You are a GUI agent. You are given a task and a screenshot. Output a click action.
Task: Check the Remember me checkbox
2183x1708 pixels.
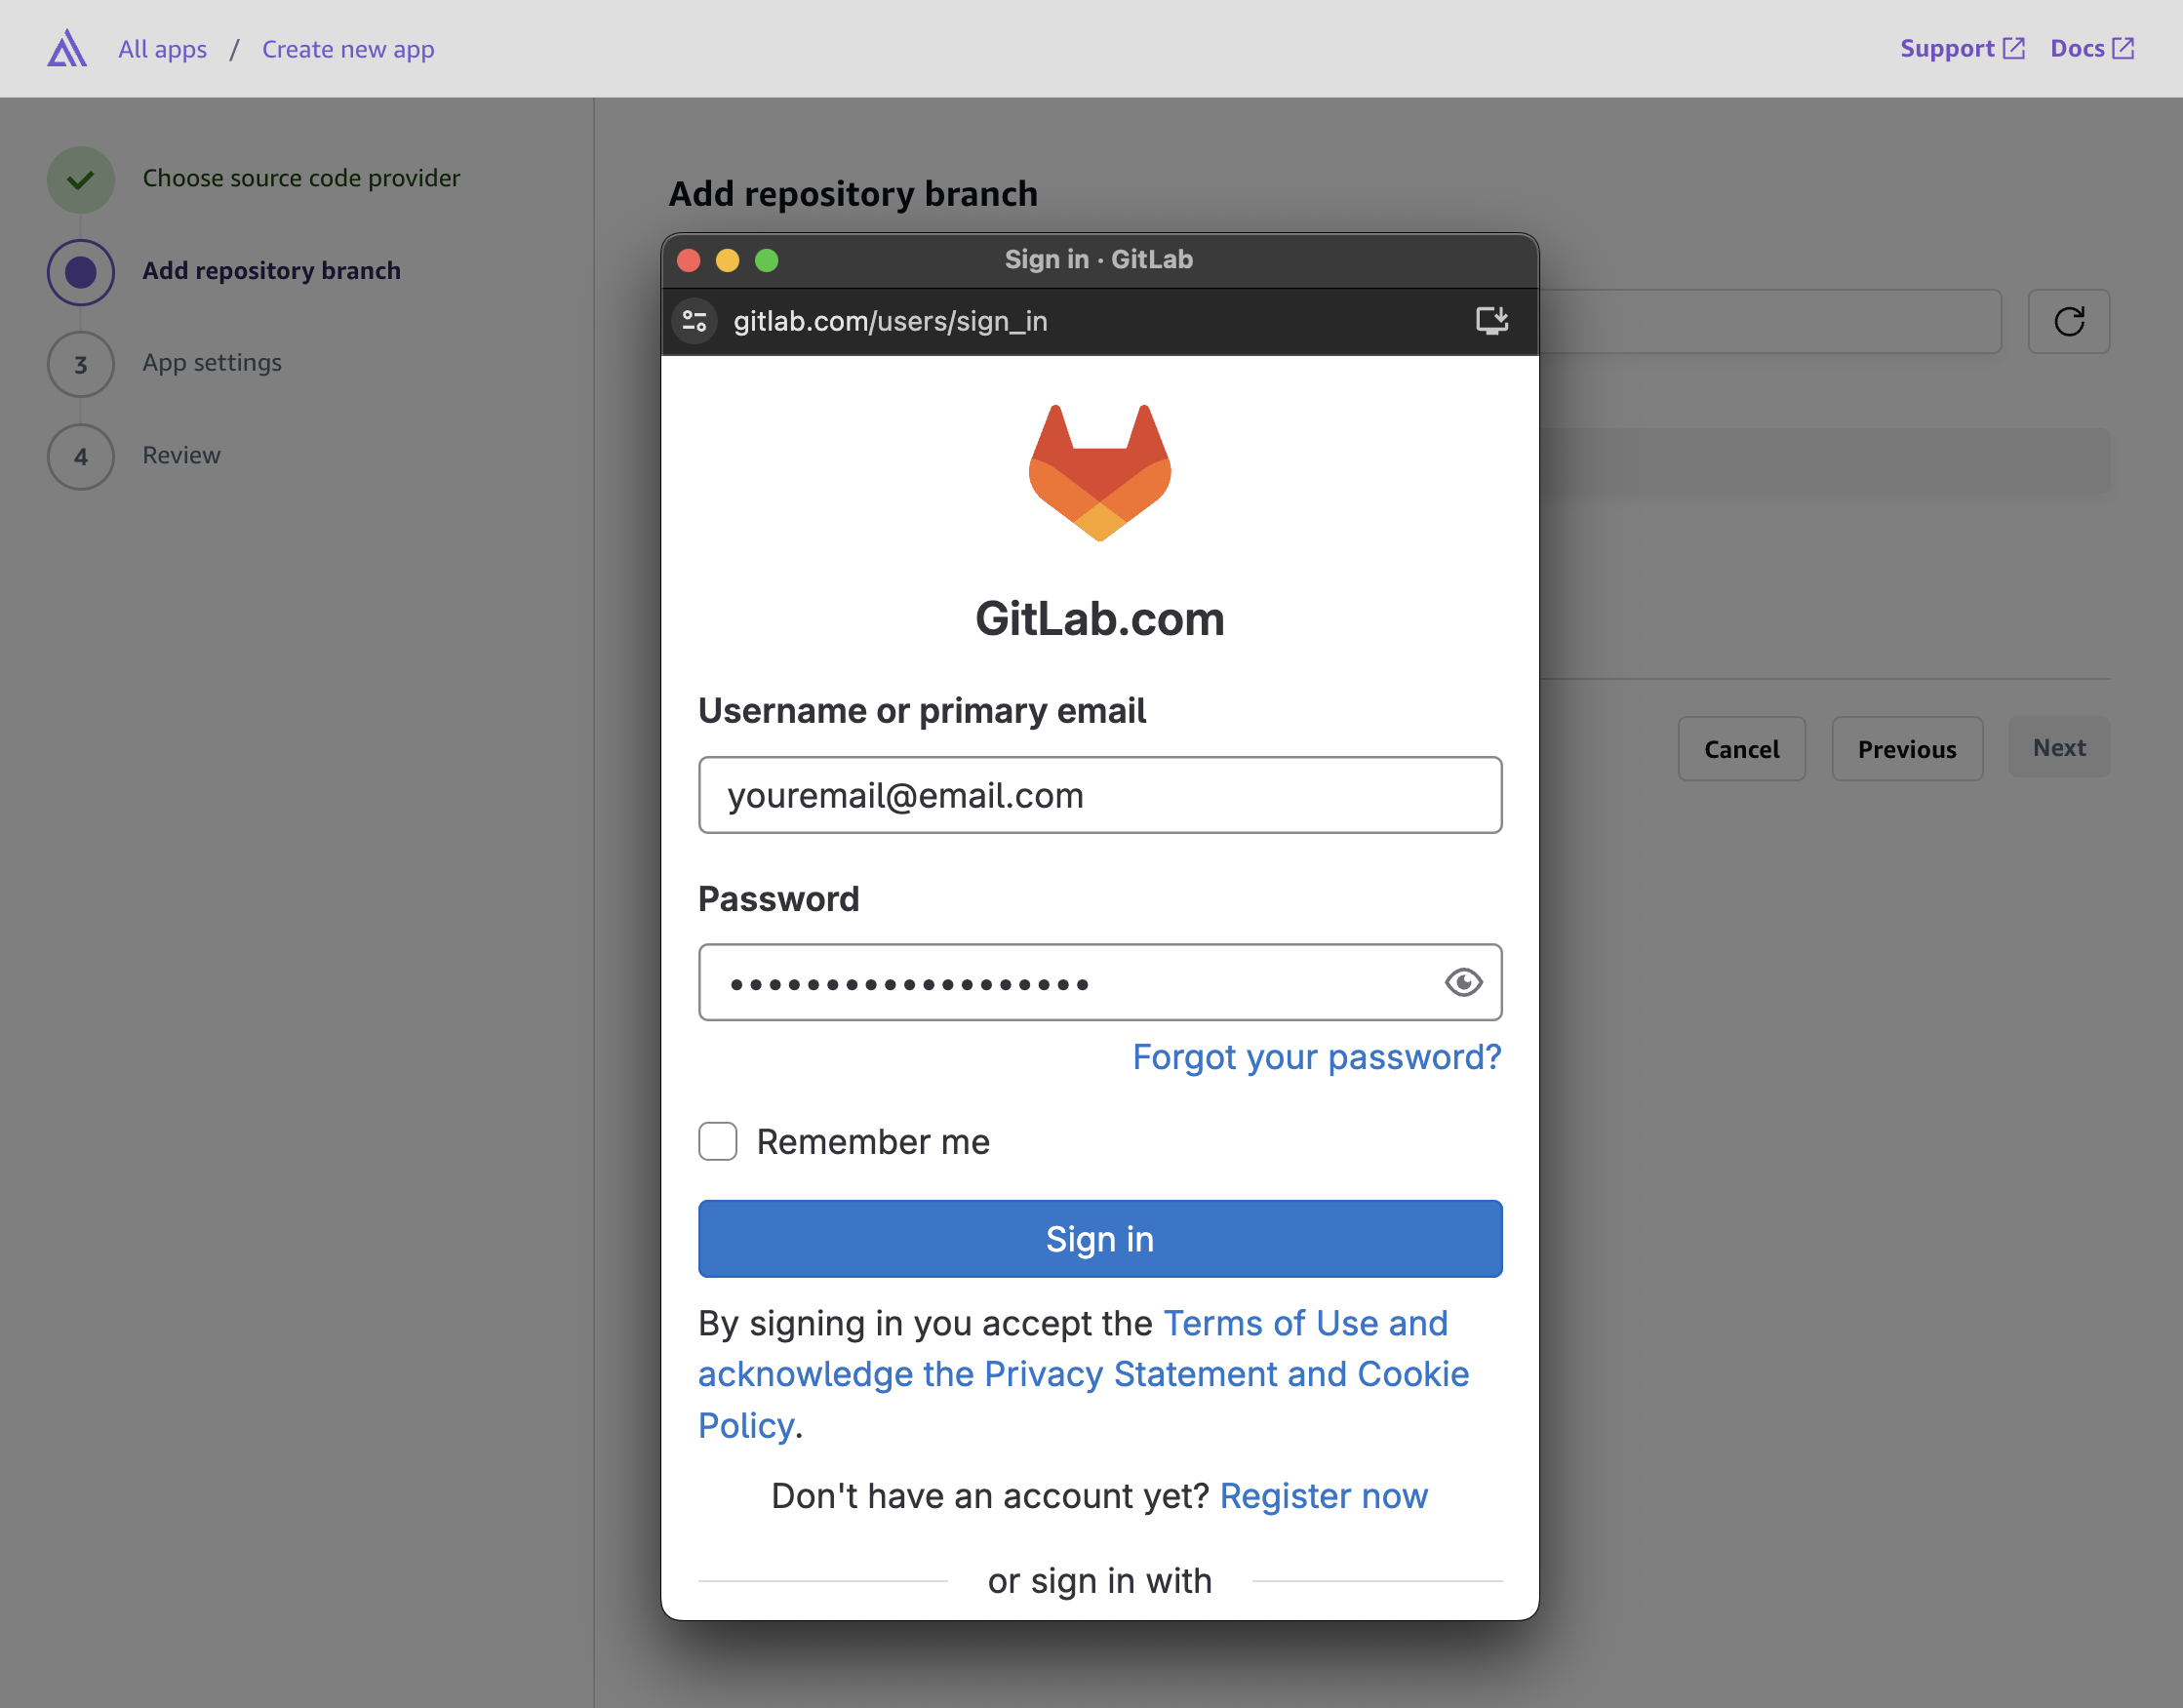click(x=717, y=1141)
